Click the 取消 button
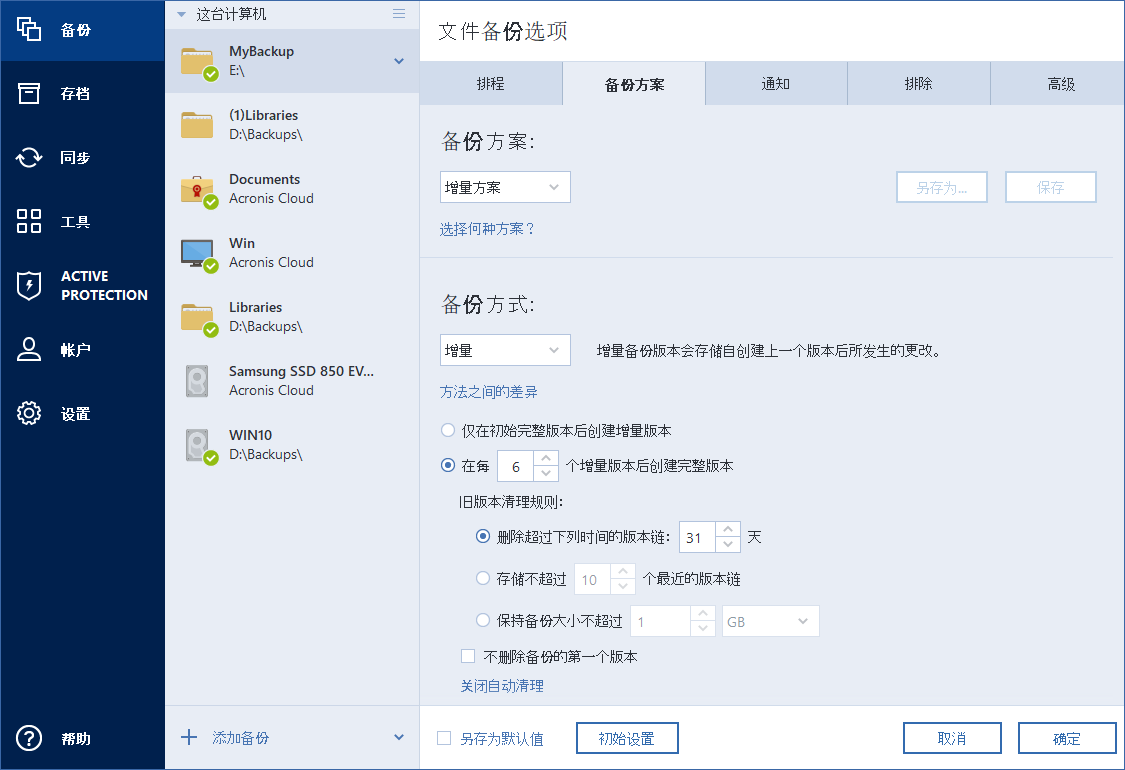Image resolution: width=1125 pixels, height=770 pixels. coord(952,738)
